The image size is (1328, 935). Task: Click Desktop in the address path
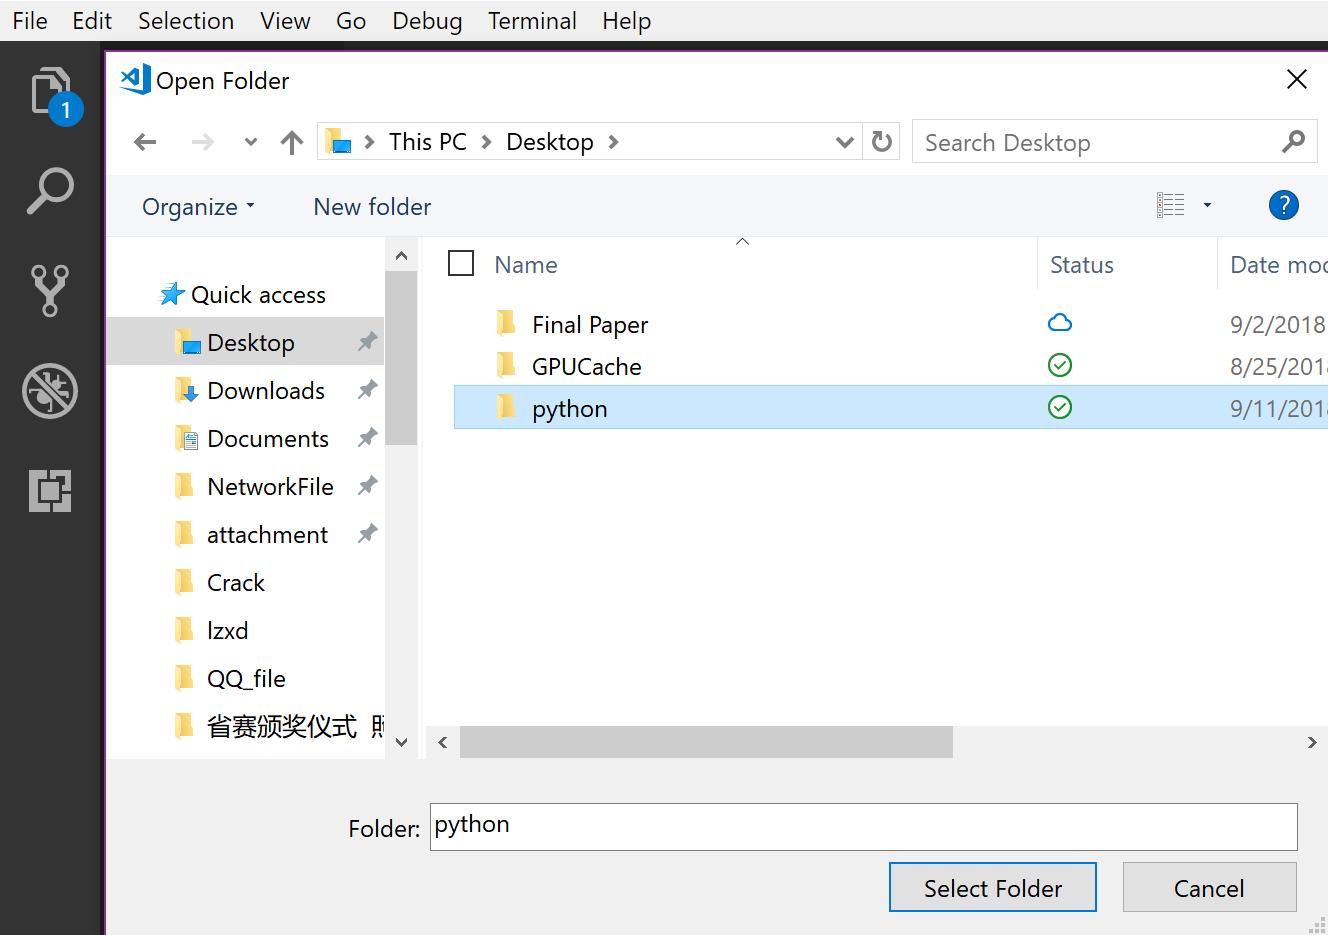coord(550,142)
